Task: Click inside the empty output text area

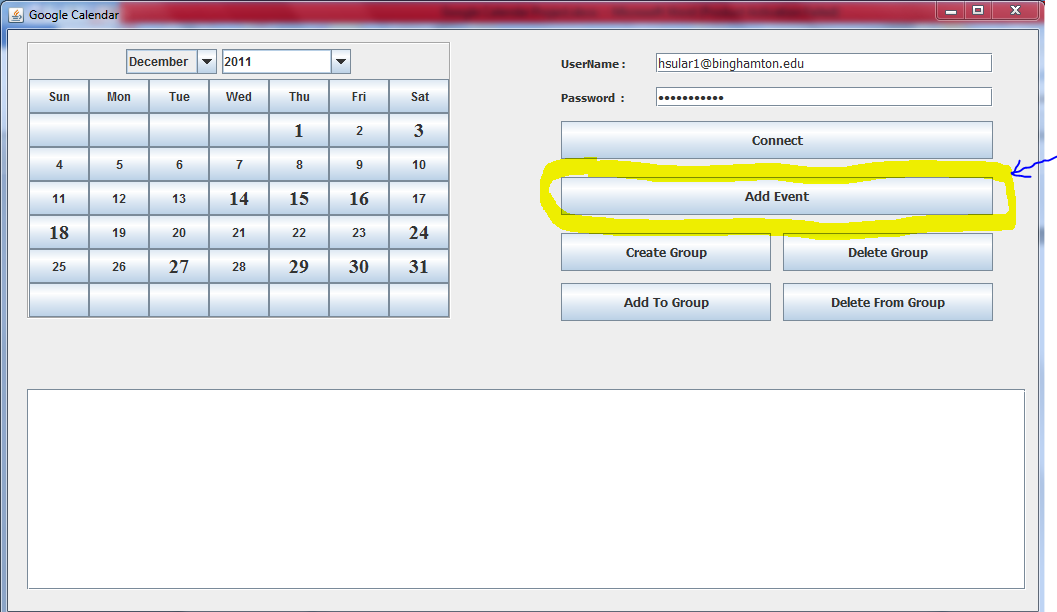Action: click(525, 488)
